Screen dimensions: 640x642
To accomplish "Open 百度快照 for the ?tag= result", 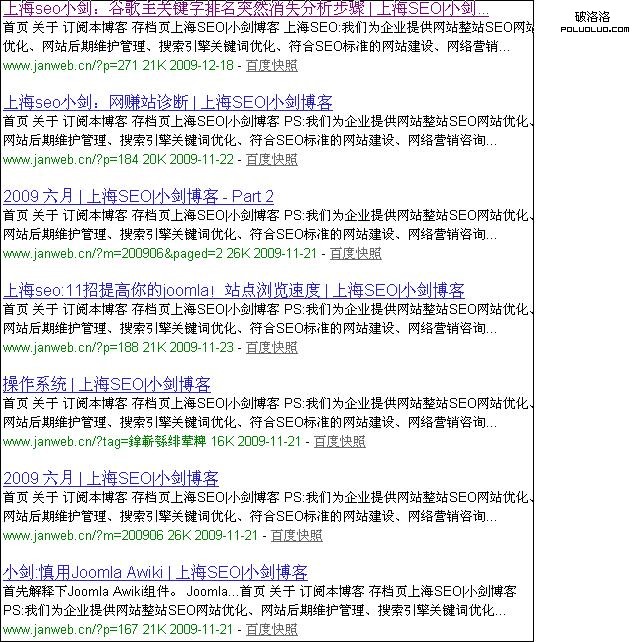I will [339, 442].
